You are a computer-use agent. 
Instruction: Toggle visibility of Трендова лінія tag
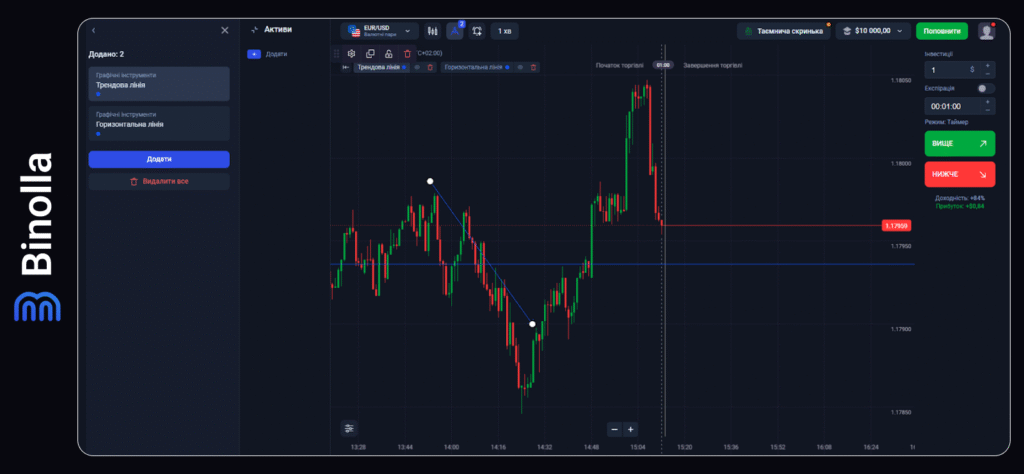(x=417, y=67)
